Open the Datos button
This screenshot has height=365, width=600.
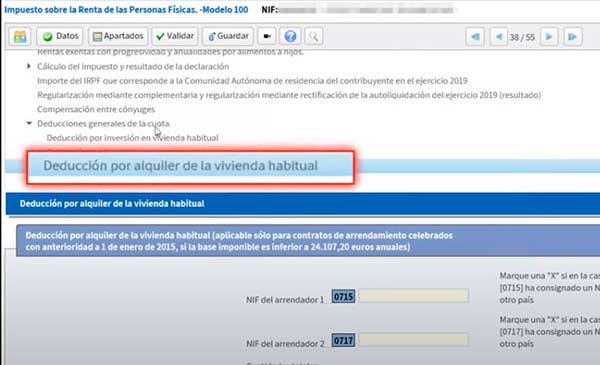(60, 36)
